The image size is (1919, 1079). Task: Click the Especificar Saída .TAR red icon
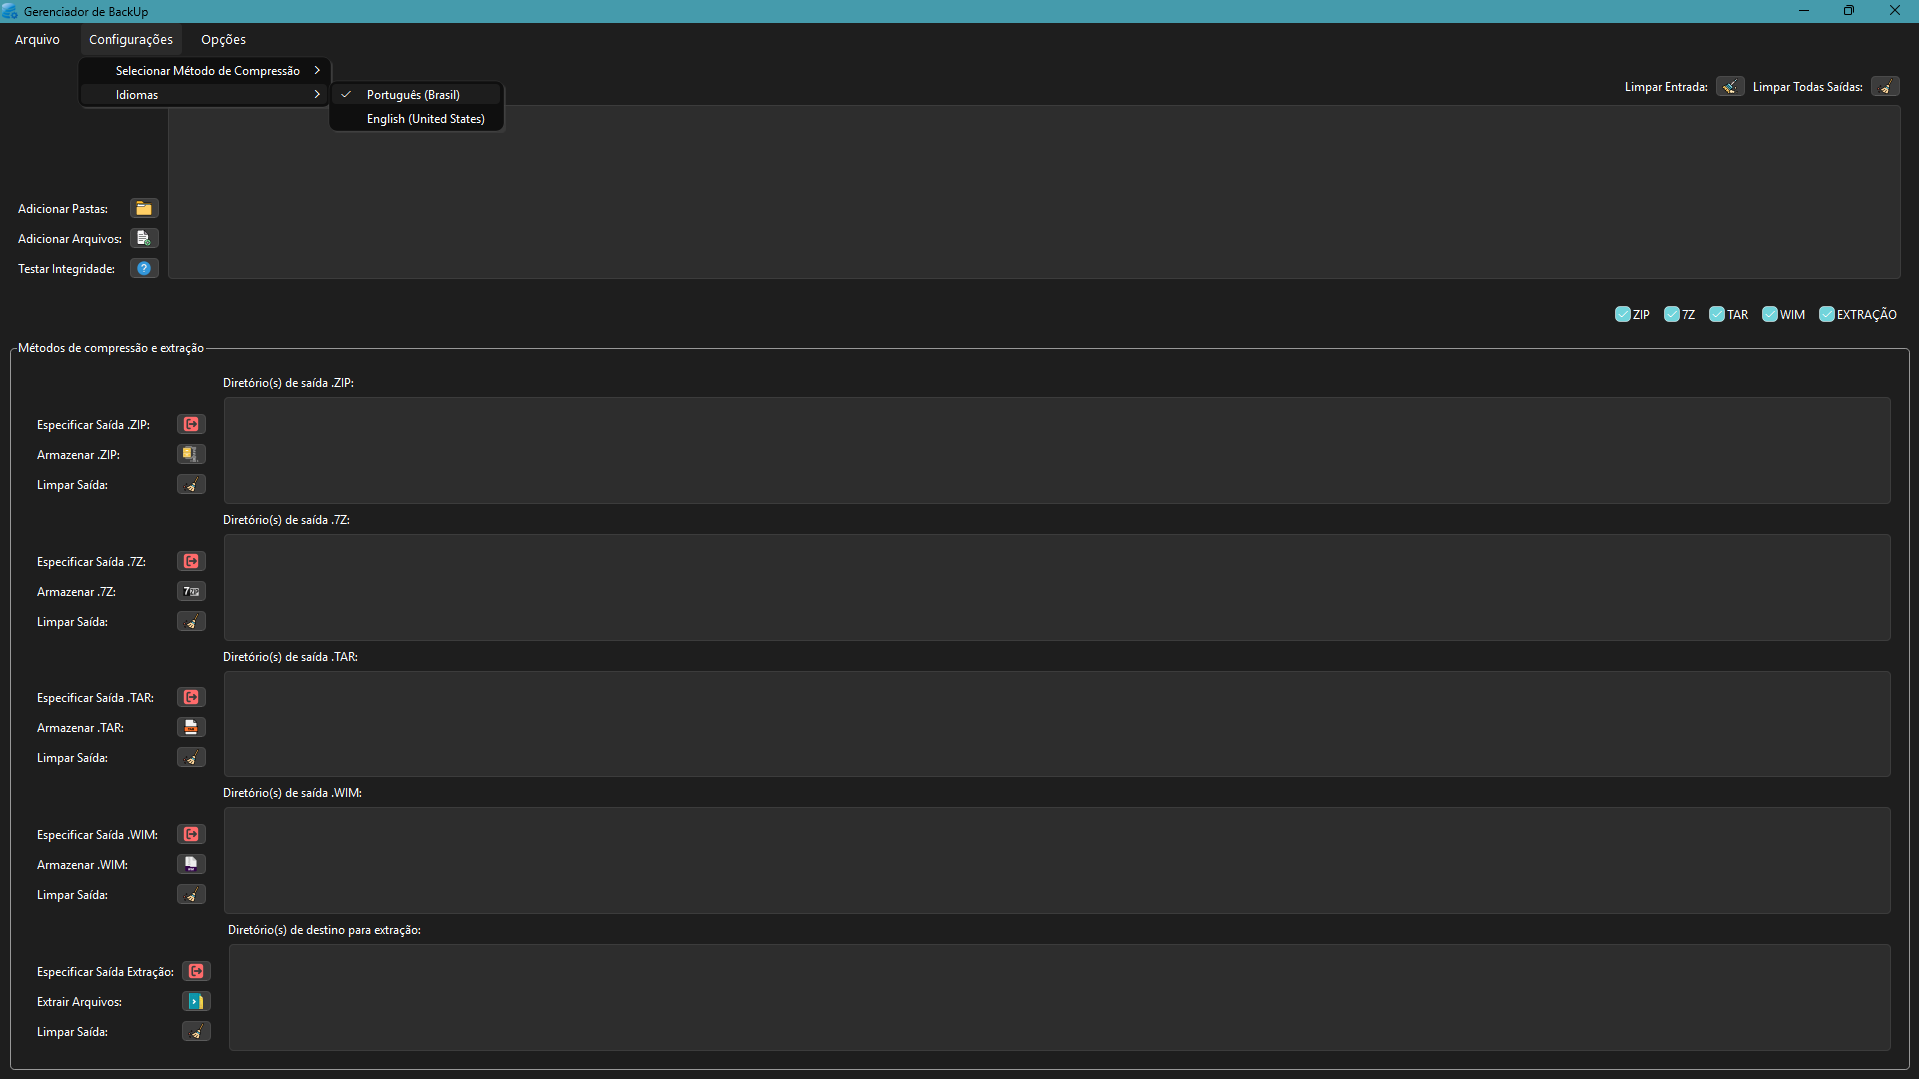click(191, 697)
